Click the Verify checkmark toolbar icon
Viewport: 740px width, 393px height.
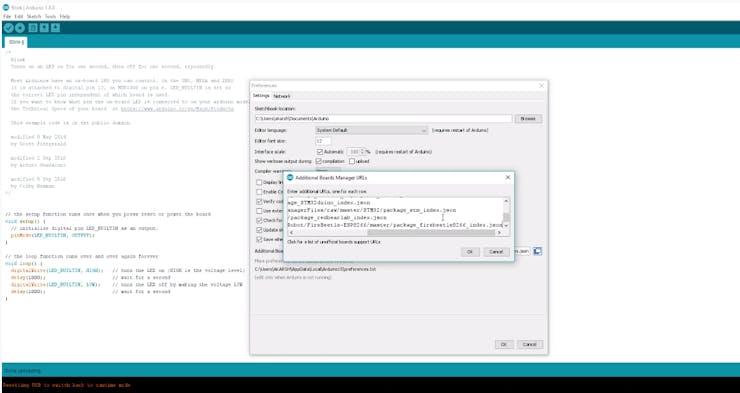pyautogui.click(x=8, y=28)
